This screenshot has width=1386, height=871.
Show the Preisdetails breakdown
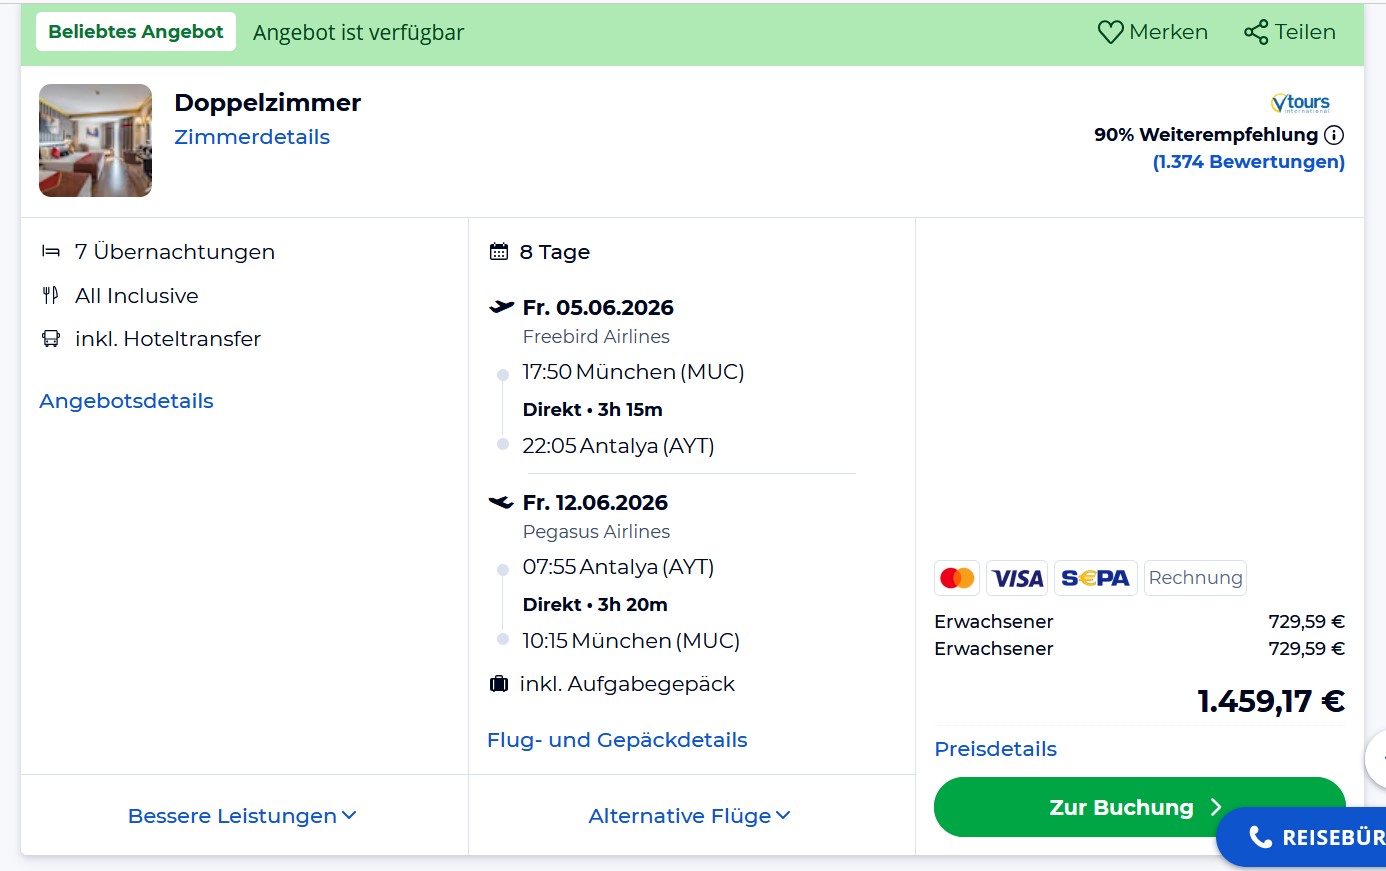pos(995,749)
